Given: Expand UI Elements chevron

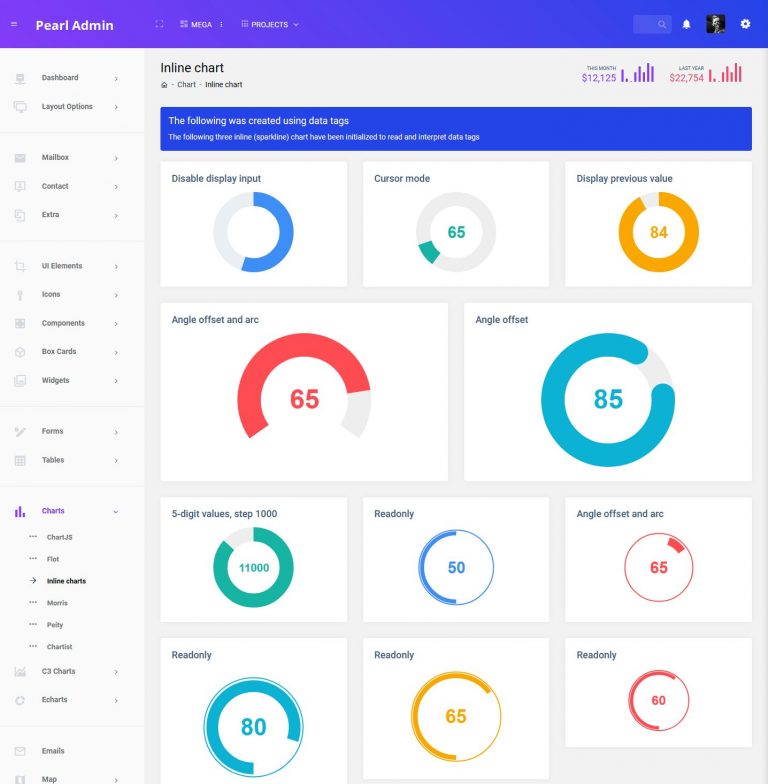Looking at the screenshot, I should [x=116, y=266].
